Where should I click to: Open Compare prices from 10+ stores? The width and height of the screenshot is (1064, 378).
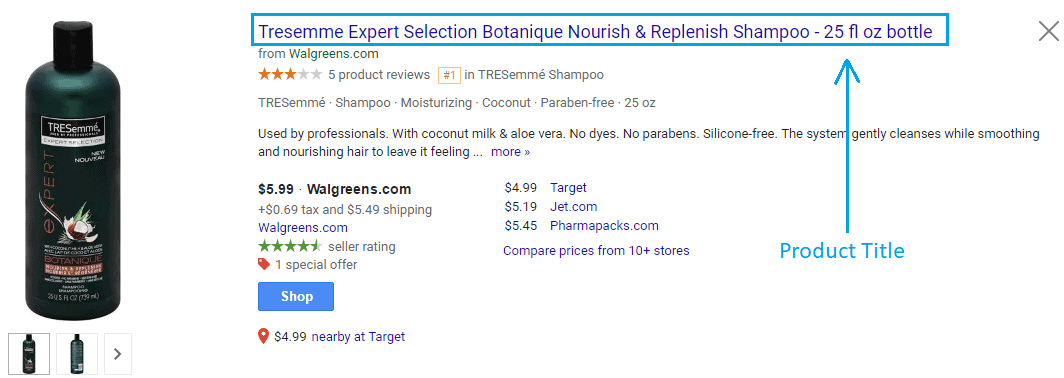coord(596,251)
